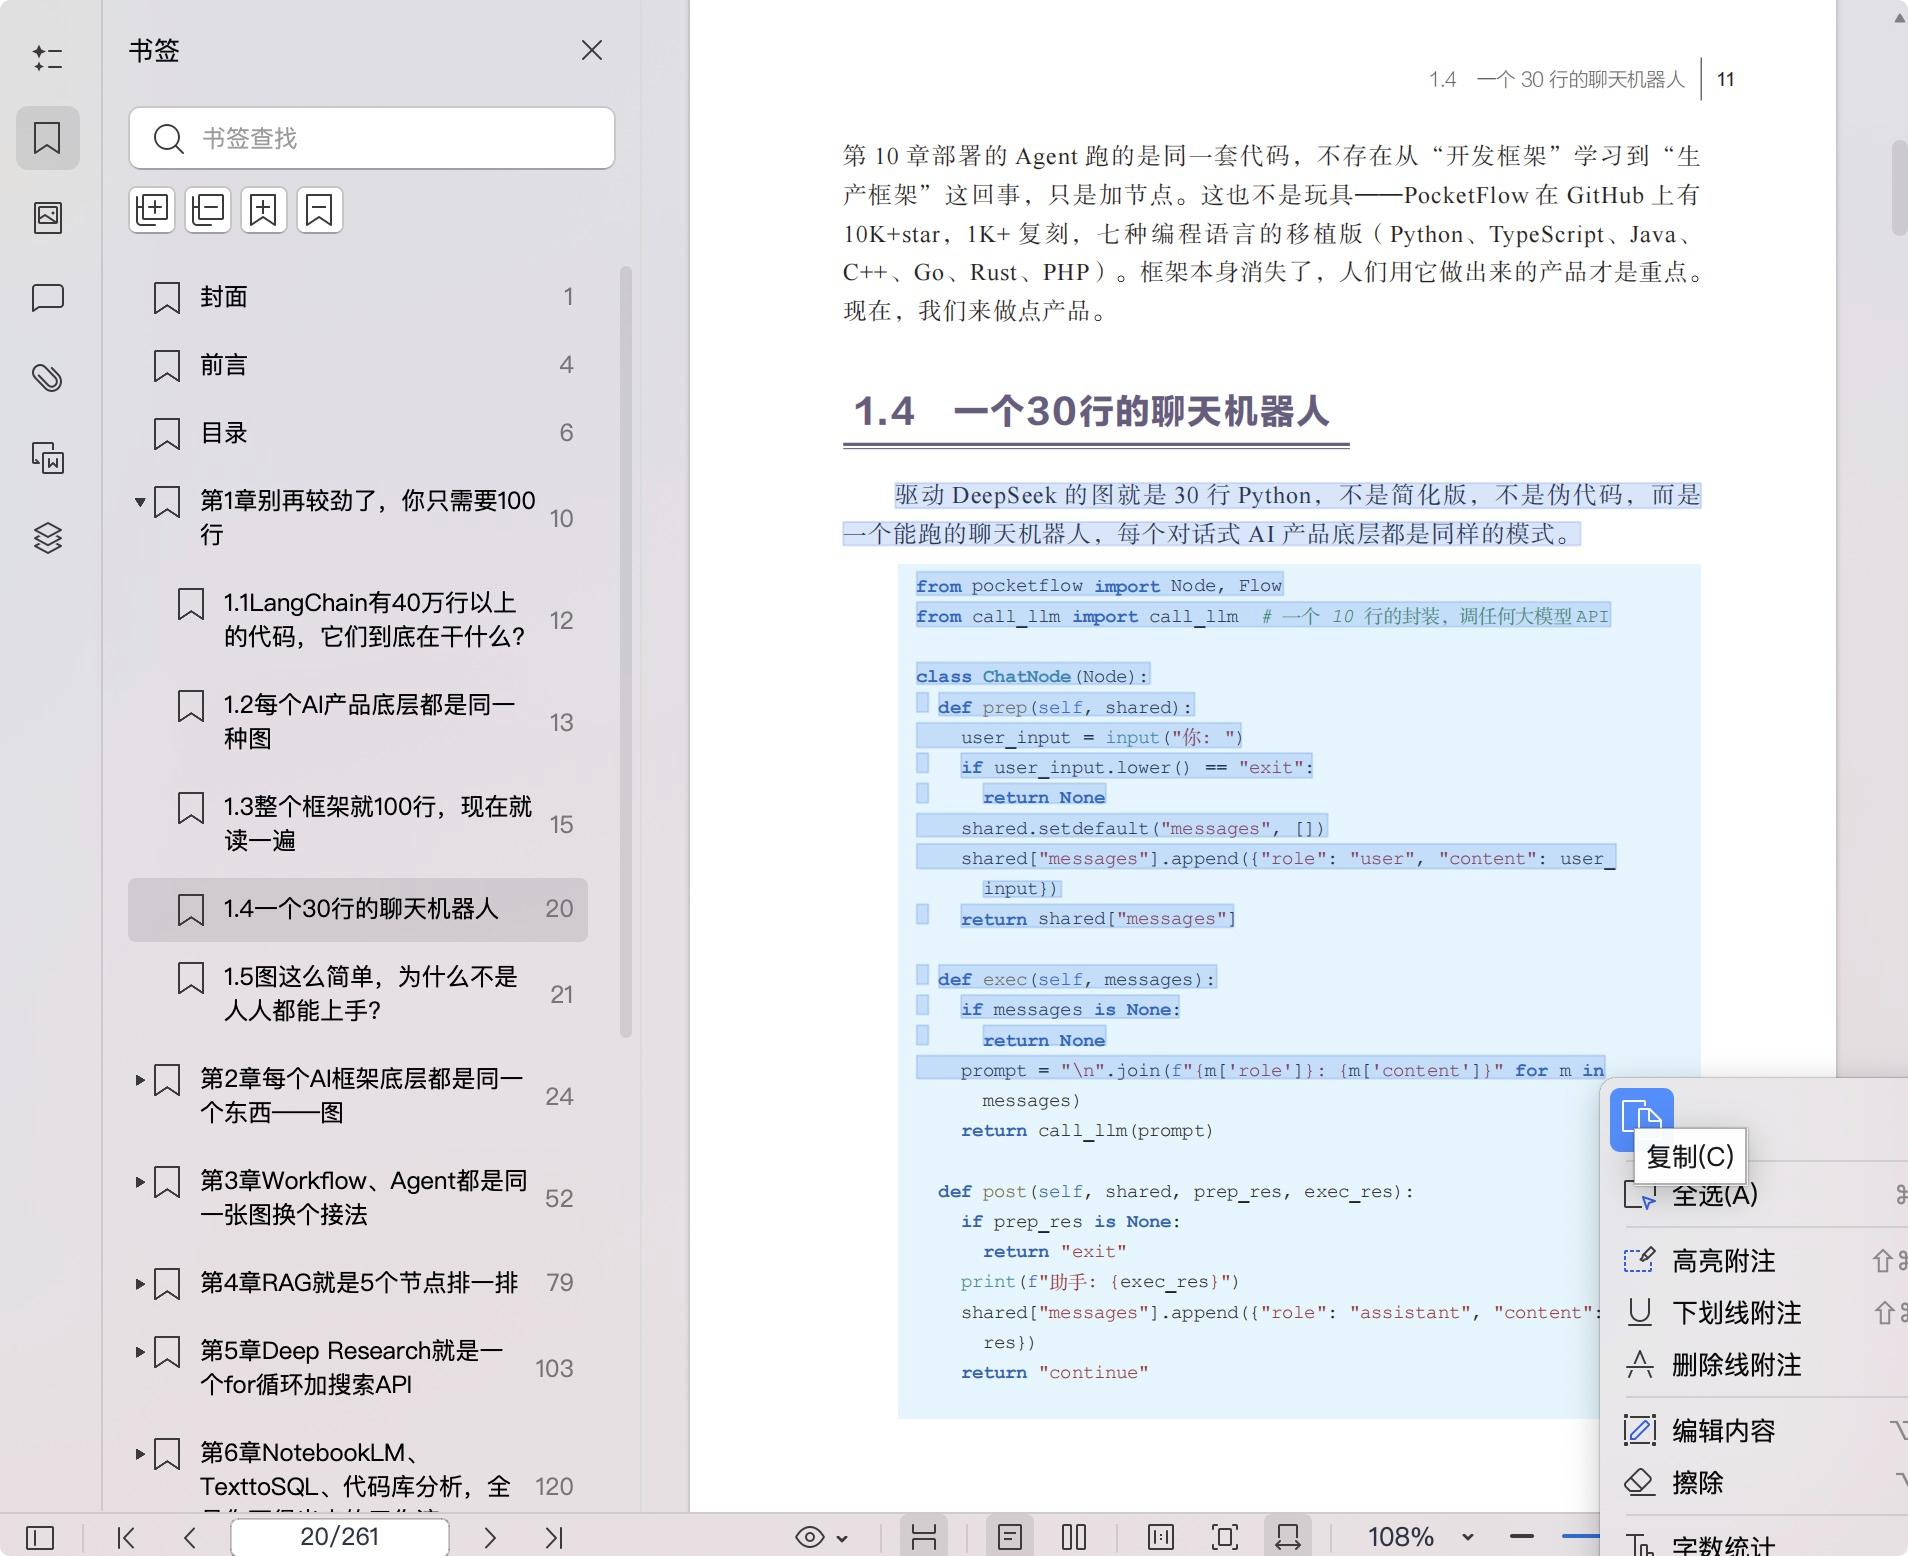Collapse the 第1章 bookmark tree
The height and width of the screenshot is (1556, 1908).
pos(140,502)
